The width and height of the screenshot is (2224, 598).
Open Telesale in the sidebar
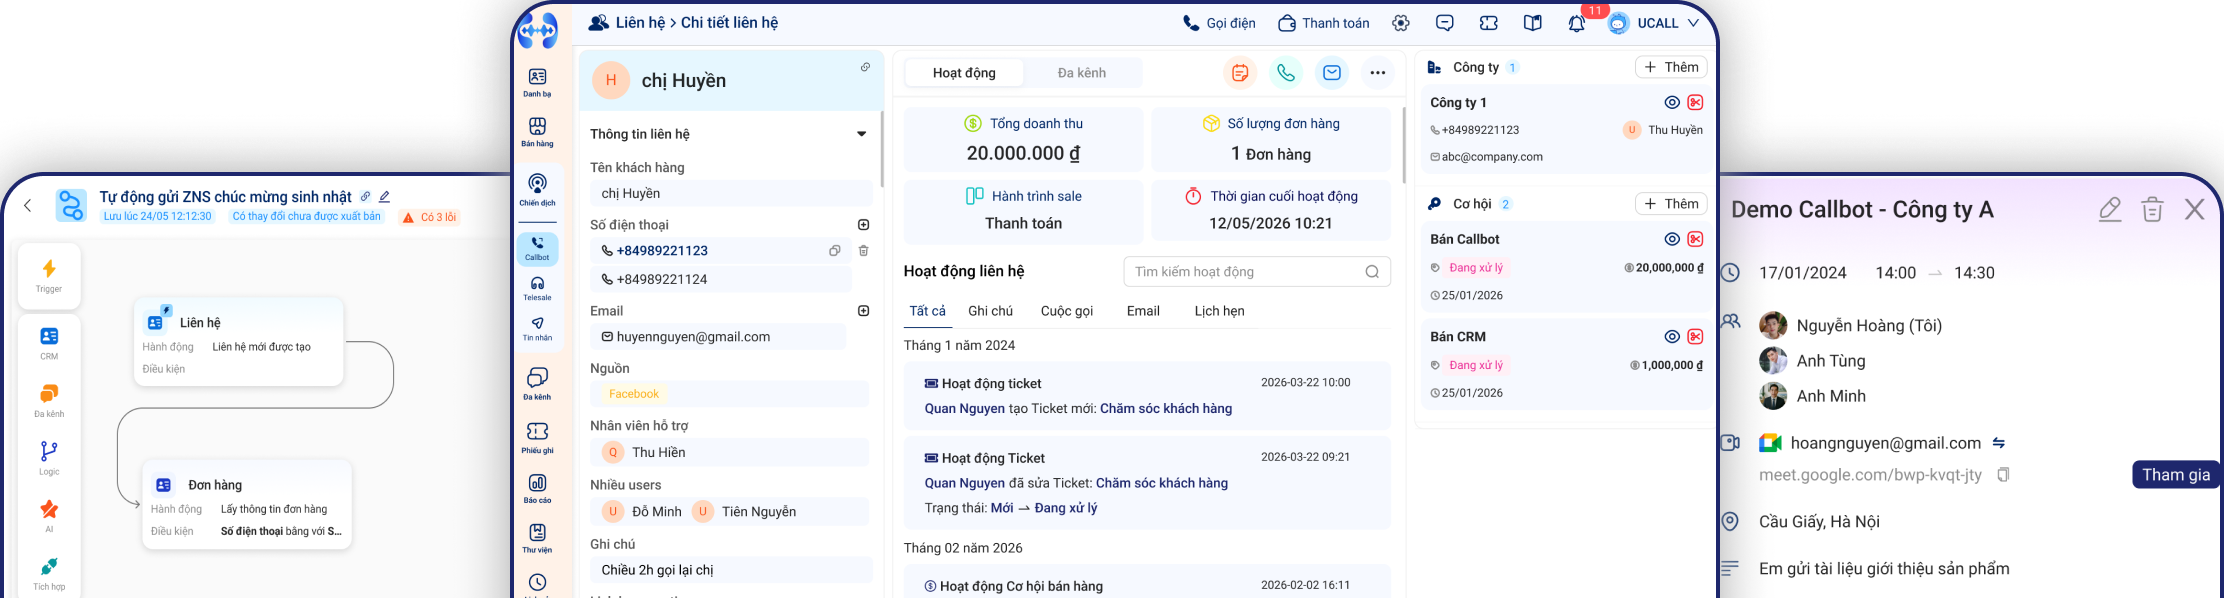coord(537,289)
